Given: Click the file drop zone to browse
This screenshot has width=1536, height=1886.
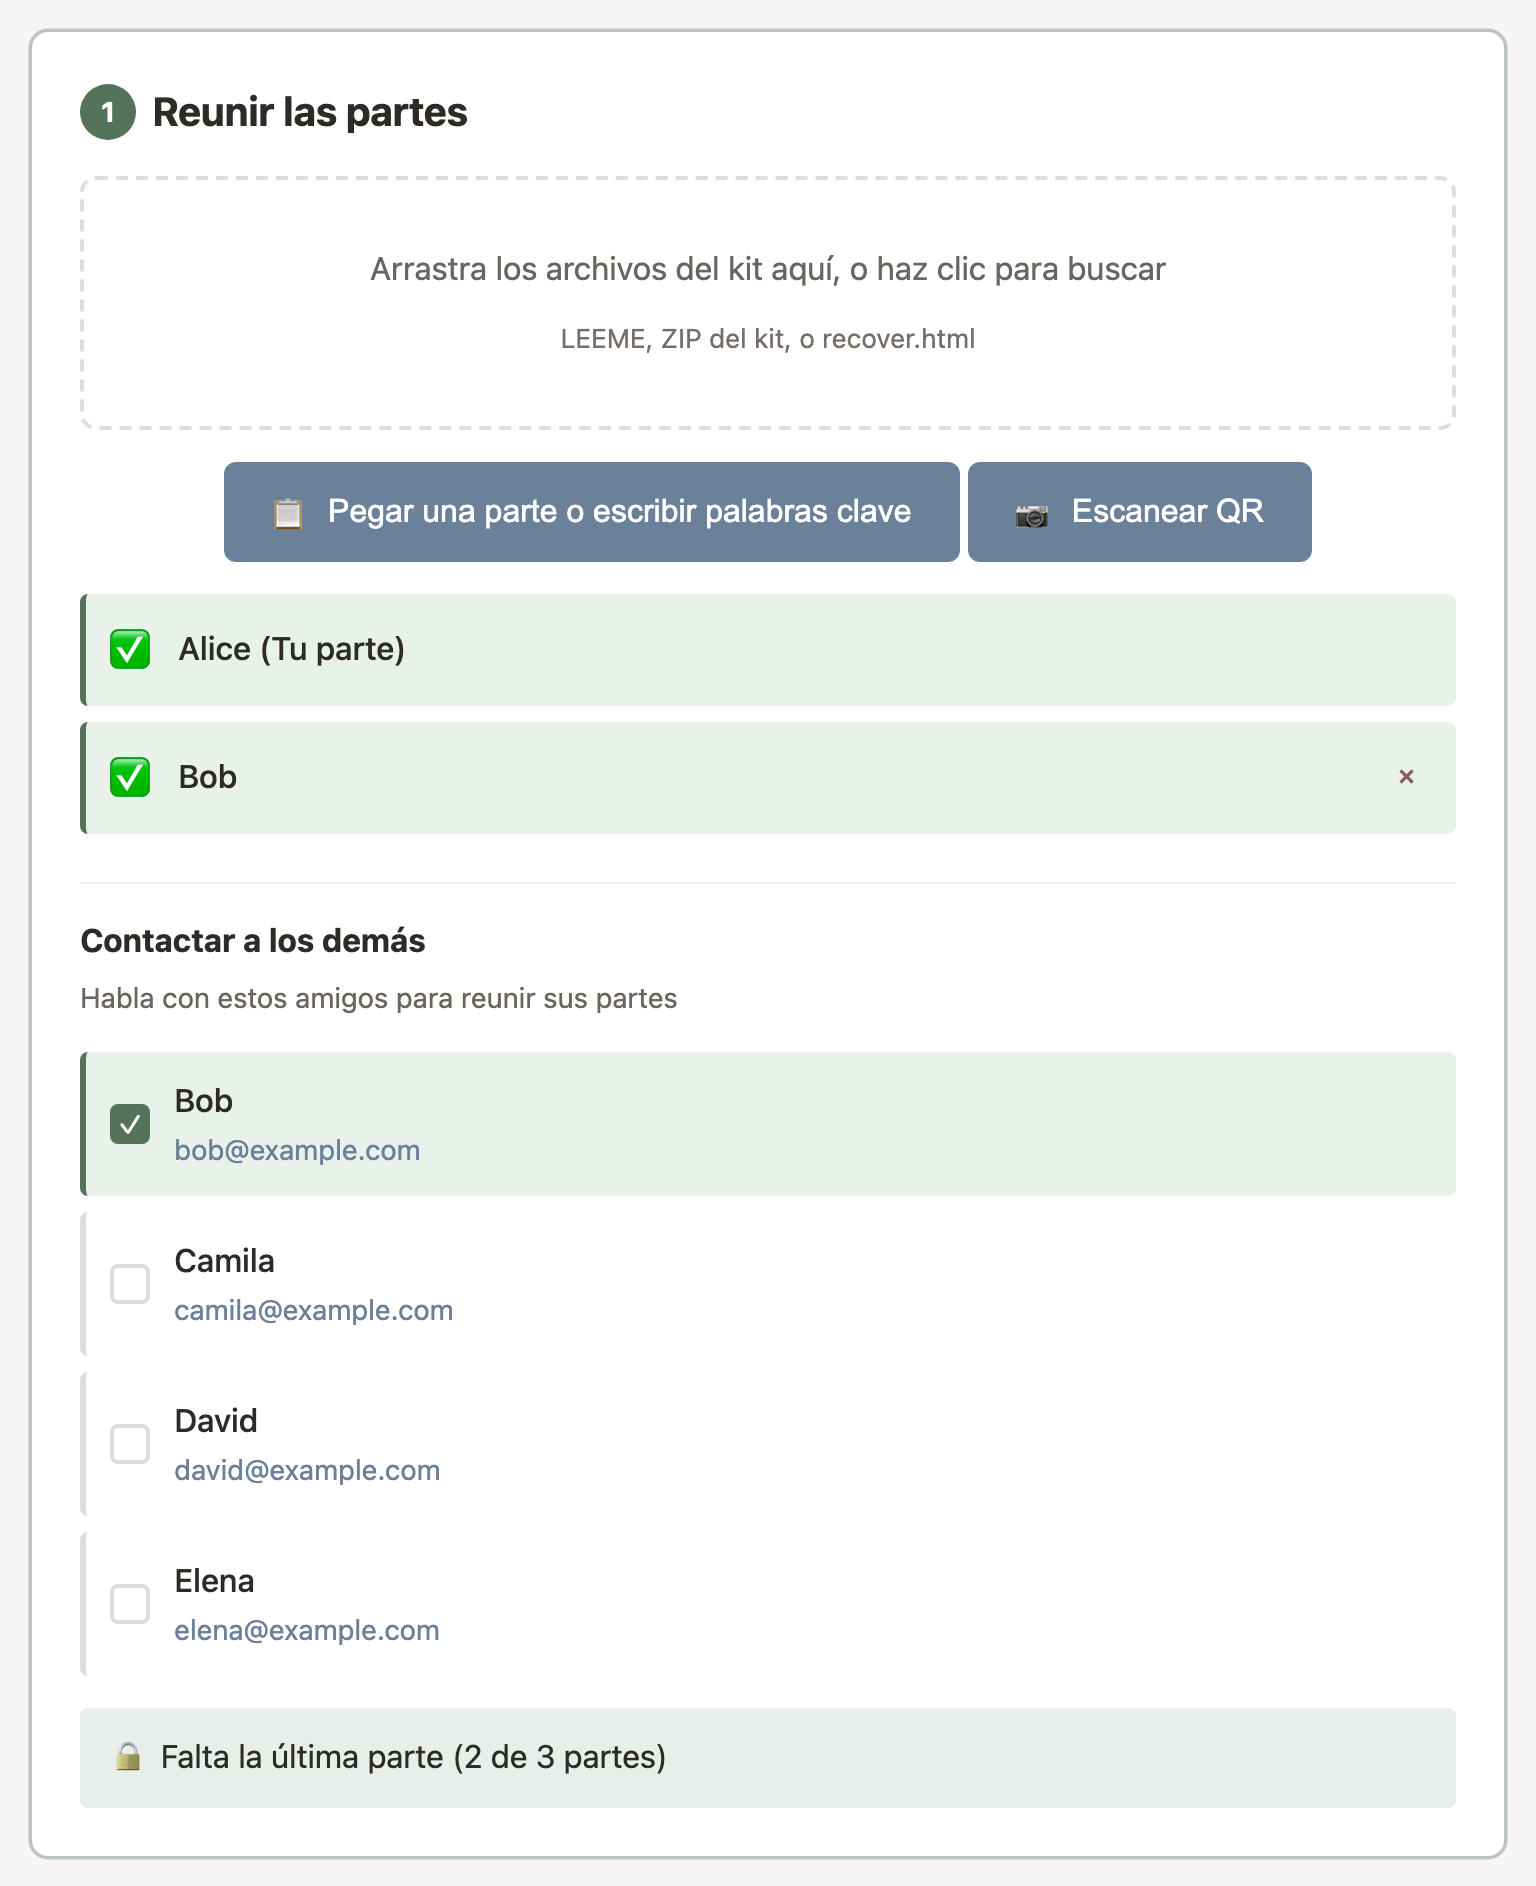Looking at the screenshot, I should tap(767, 303).
